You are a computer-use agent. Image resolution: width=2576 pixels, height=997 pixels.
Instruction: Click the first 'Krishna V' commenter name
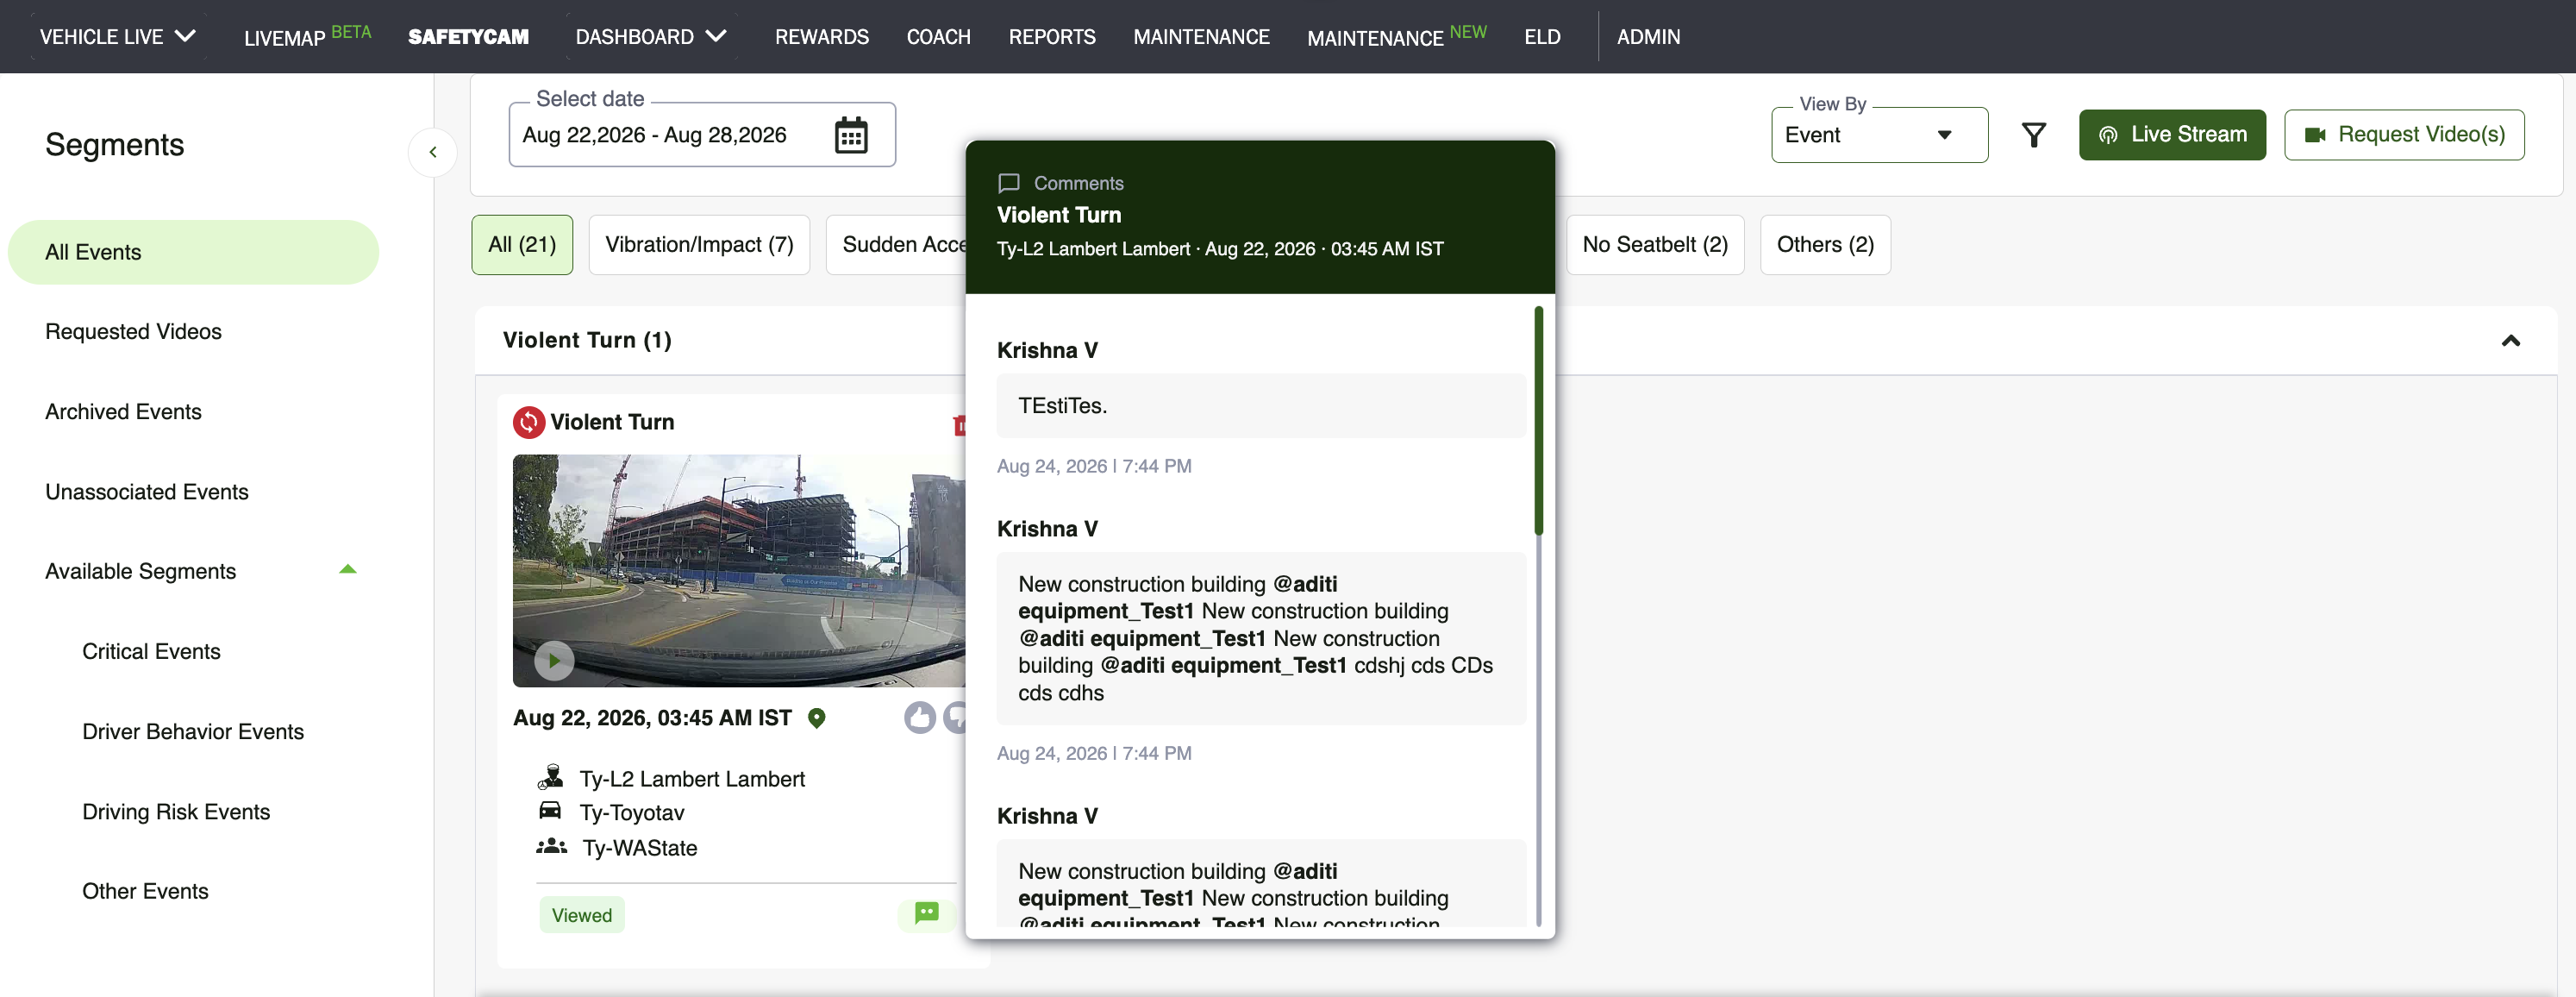1047,350
